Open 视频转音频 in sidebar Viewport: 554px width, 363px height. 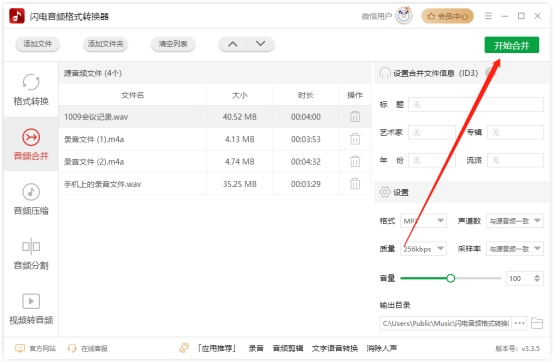pyautogui.click(x=31, y=309)
